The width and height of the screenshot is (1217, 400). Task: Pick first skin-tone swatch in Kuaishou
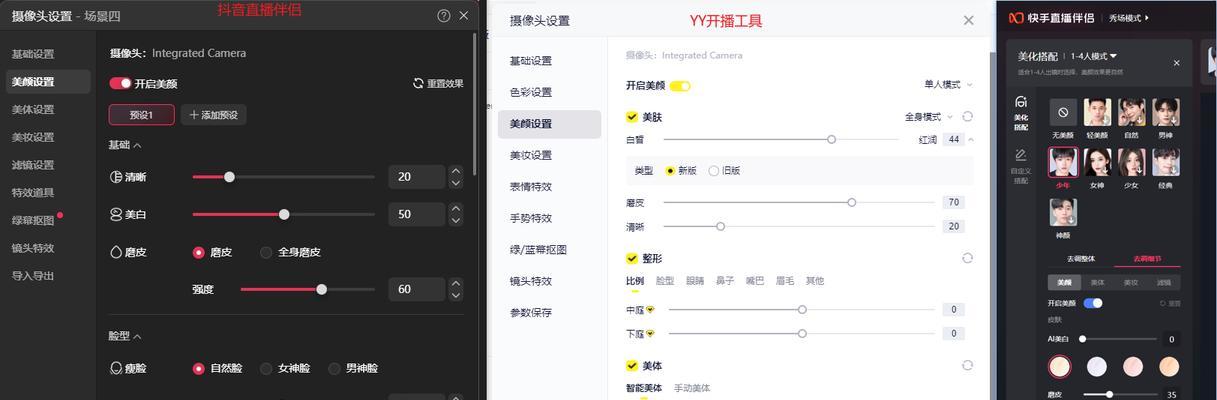(1060, 367)
